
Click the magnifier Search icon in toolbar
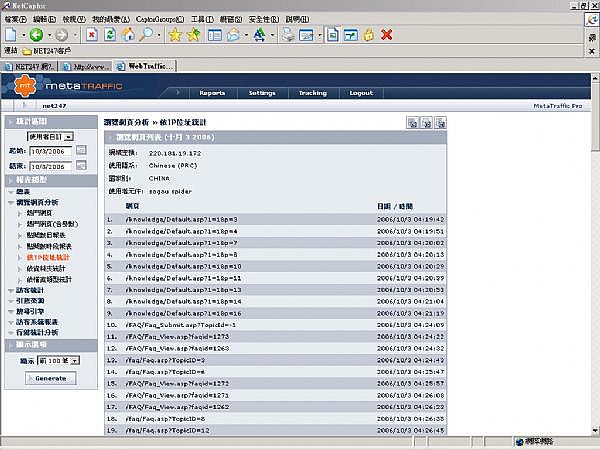point(146,35)
